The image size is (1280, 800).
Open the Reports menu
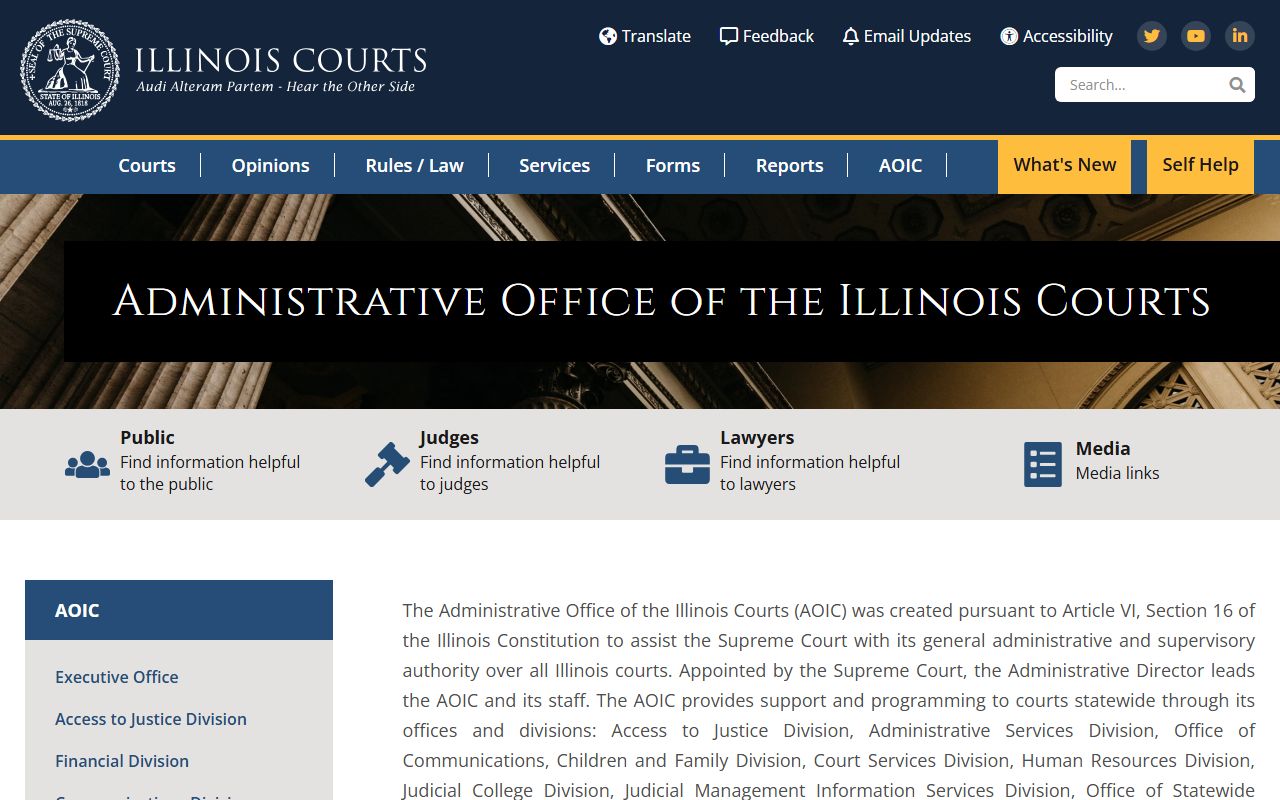click(x=789, y=166)
